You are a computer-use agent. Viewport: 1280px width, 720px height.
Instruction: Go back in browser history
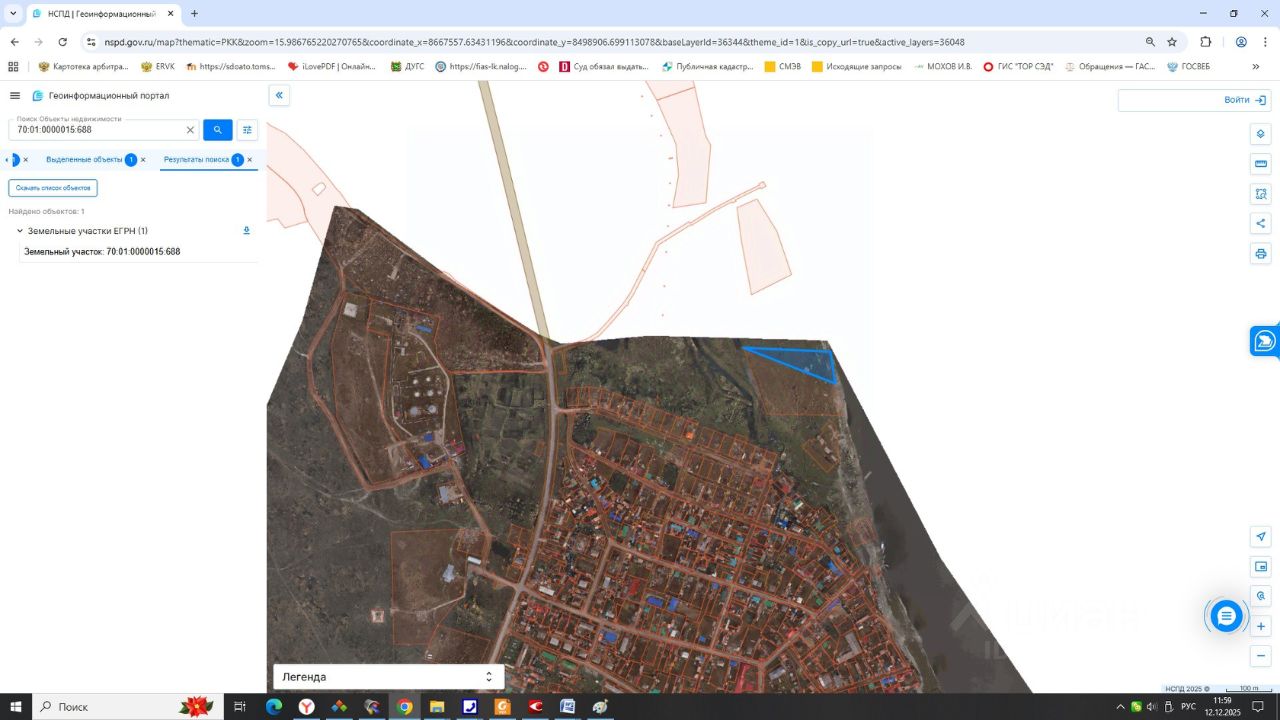(x=15, y=42)
